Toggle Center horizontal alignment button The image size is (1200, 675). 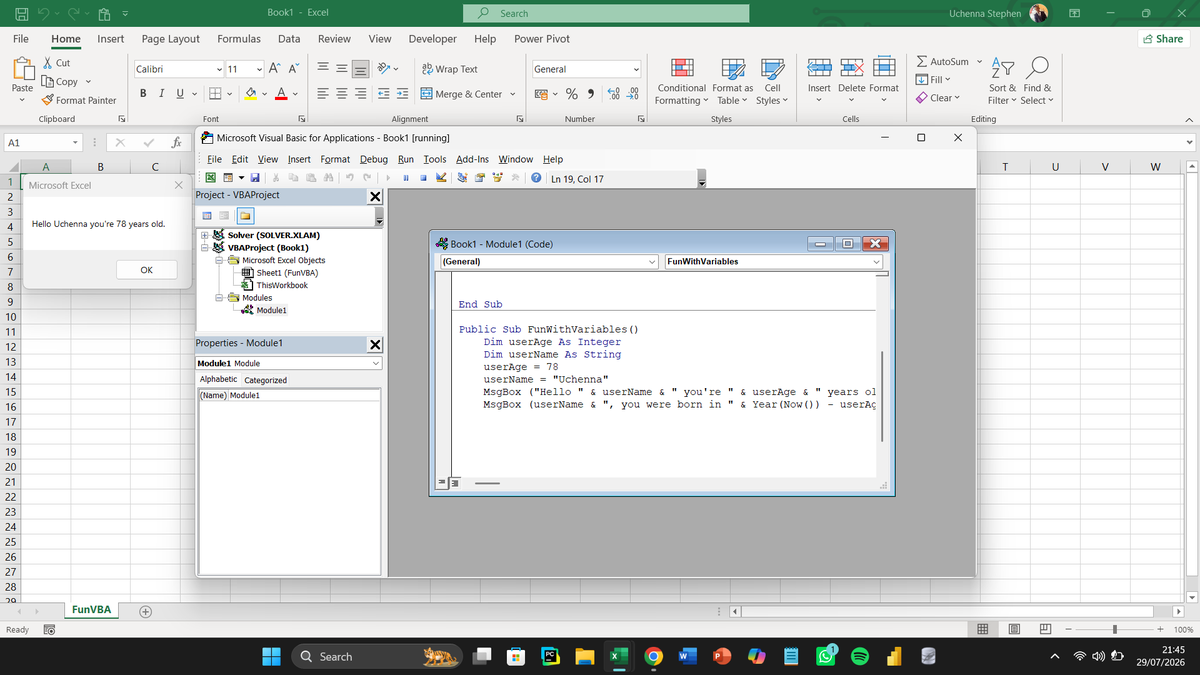click(x=344, y=94)
